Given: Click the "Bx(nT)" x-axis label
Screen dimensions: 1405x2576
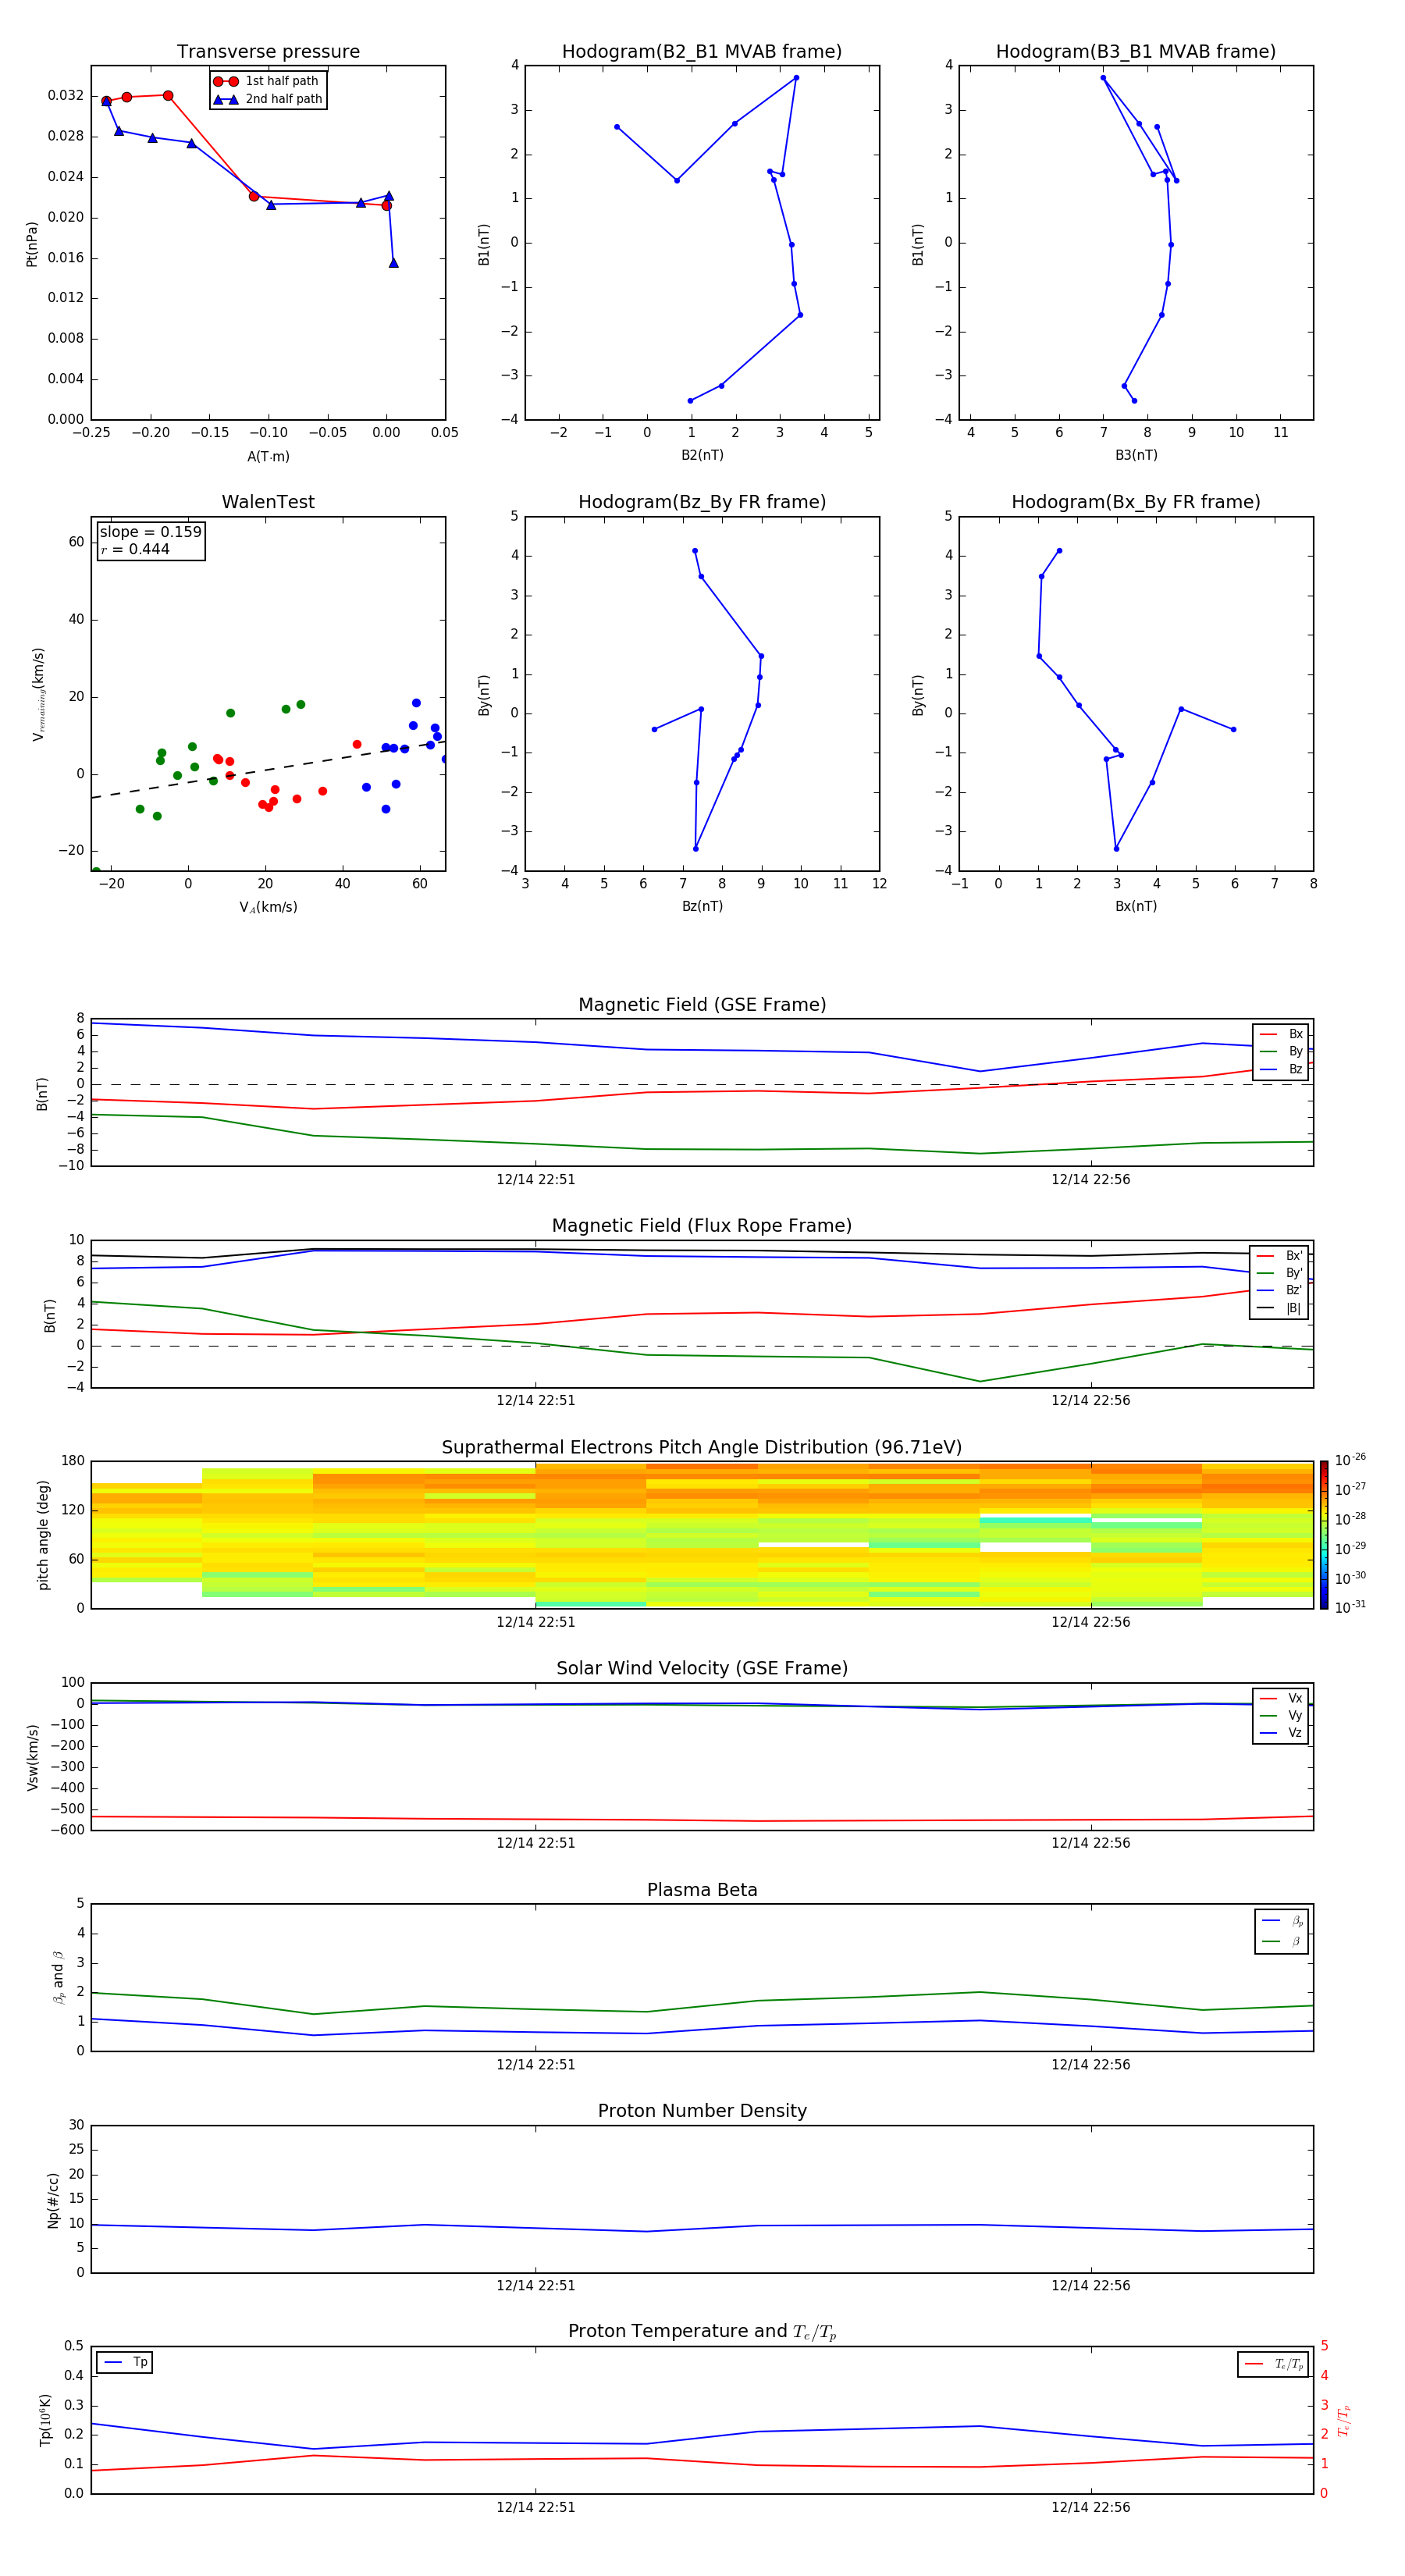Looking at the screenshot, I should [1136, 906].
